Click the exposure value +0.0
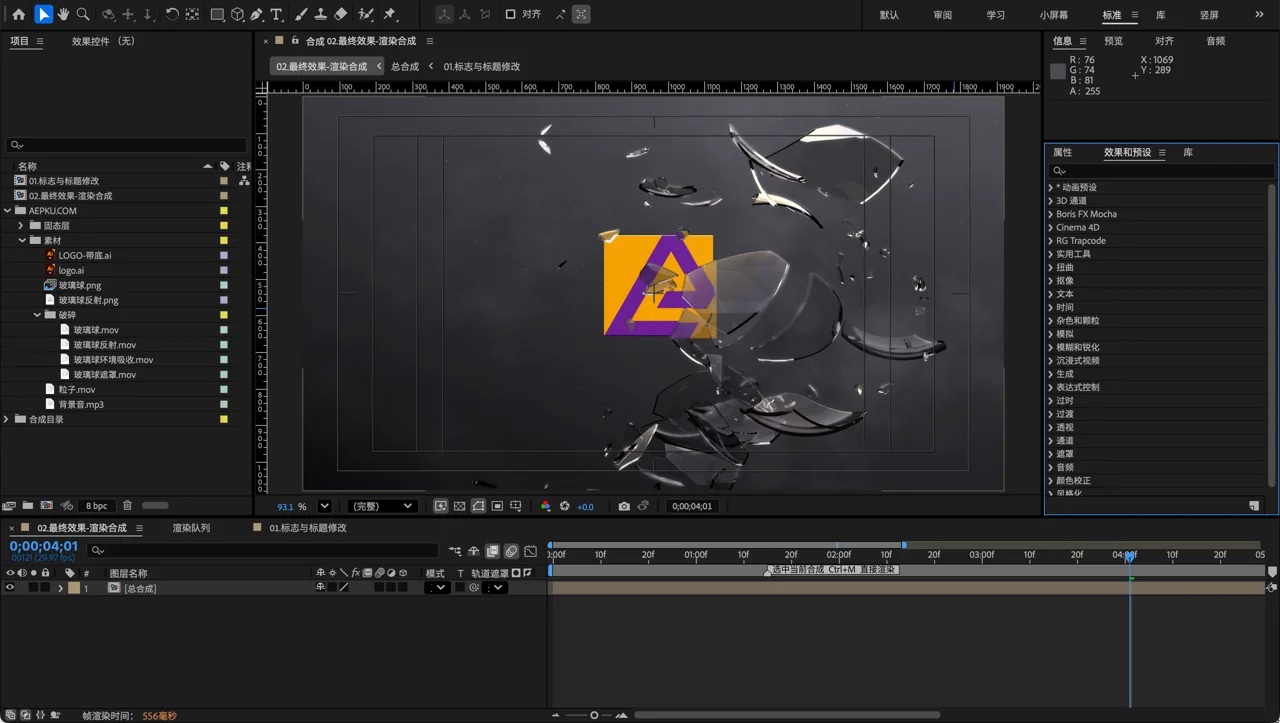 tap(585, 507)
